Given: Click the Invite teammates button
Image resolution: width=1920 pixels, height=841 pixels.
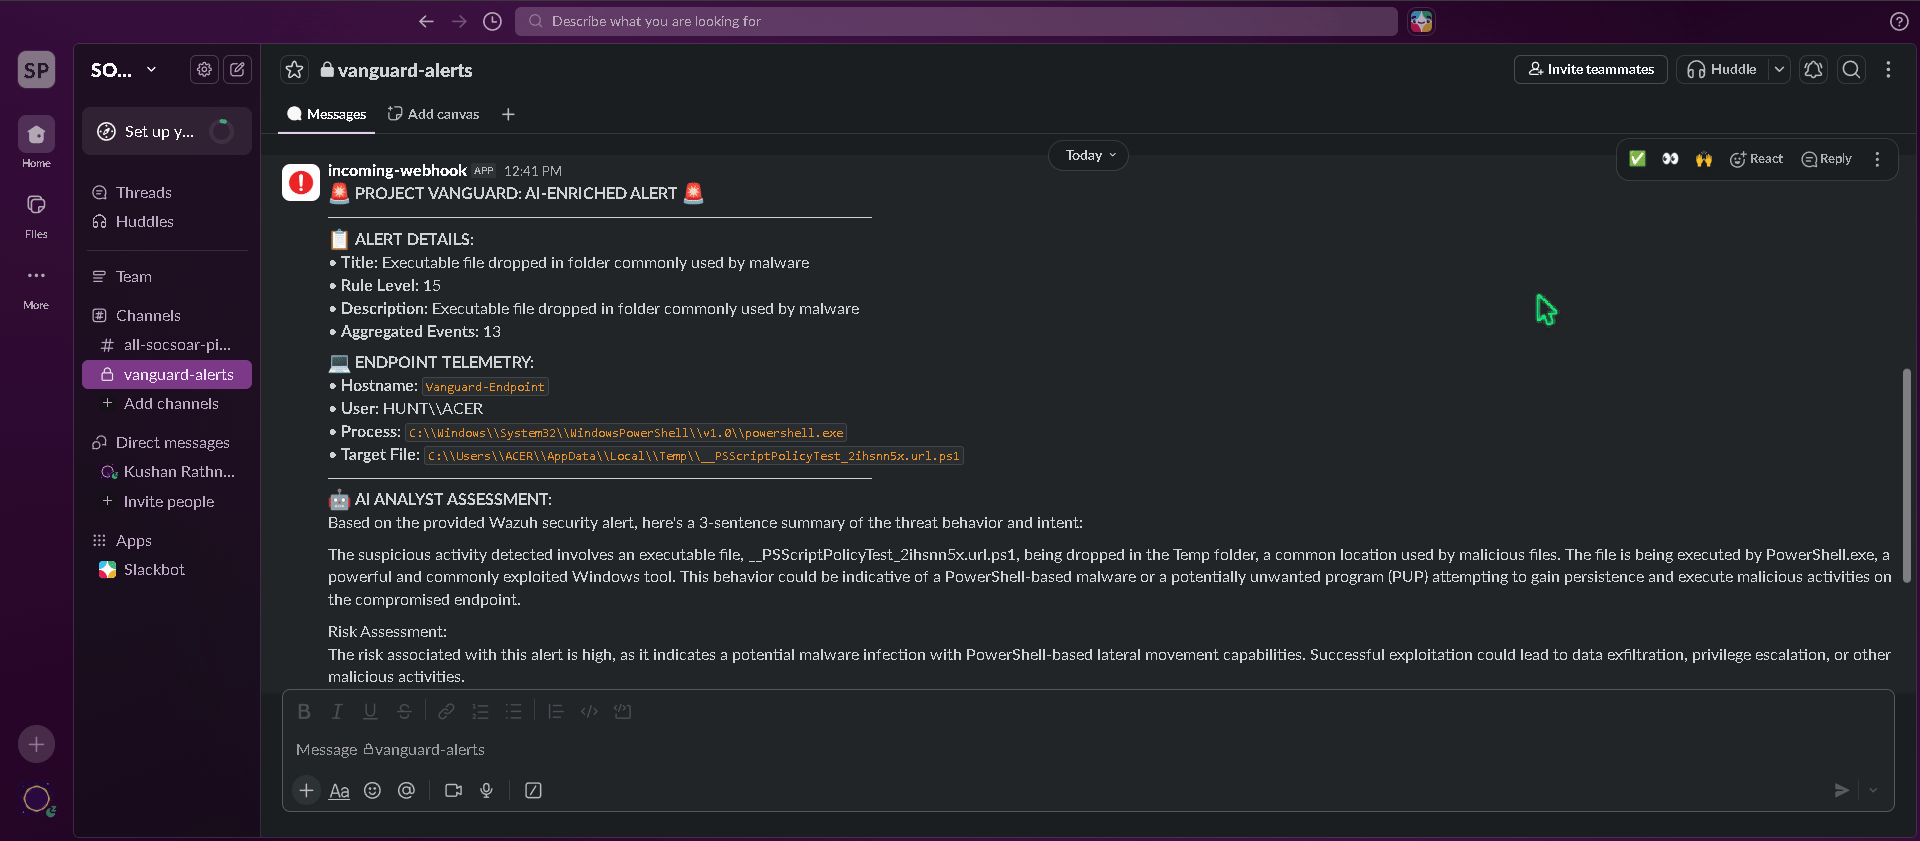Looking at the screenshot, I should pyautogui.click(x=1590, y=69).
